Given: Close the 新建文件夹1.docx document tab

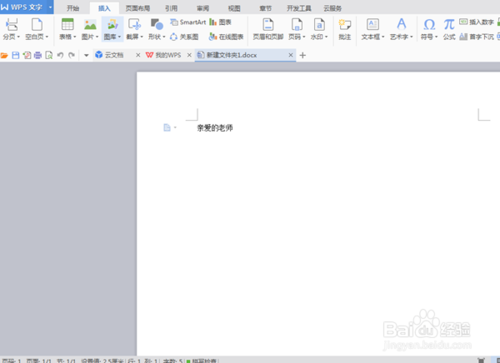Looking at the screenshot, I should [x=291, y=55].
